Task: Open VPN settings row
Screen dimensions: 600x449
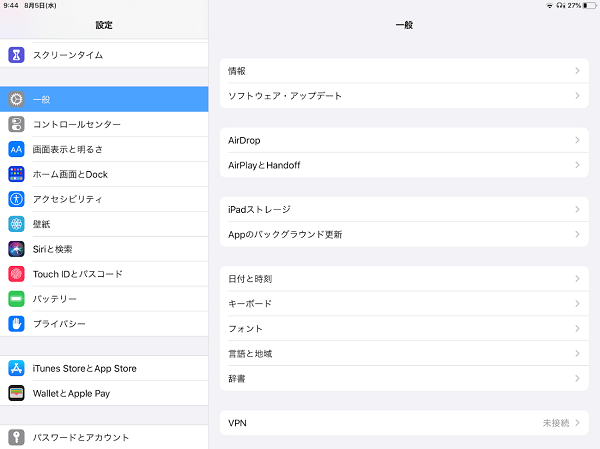Action: [x=404, y=423]
